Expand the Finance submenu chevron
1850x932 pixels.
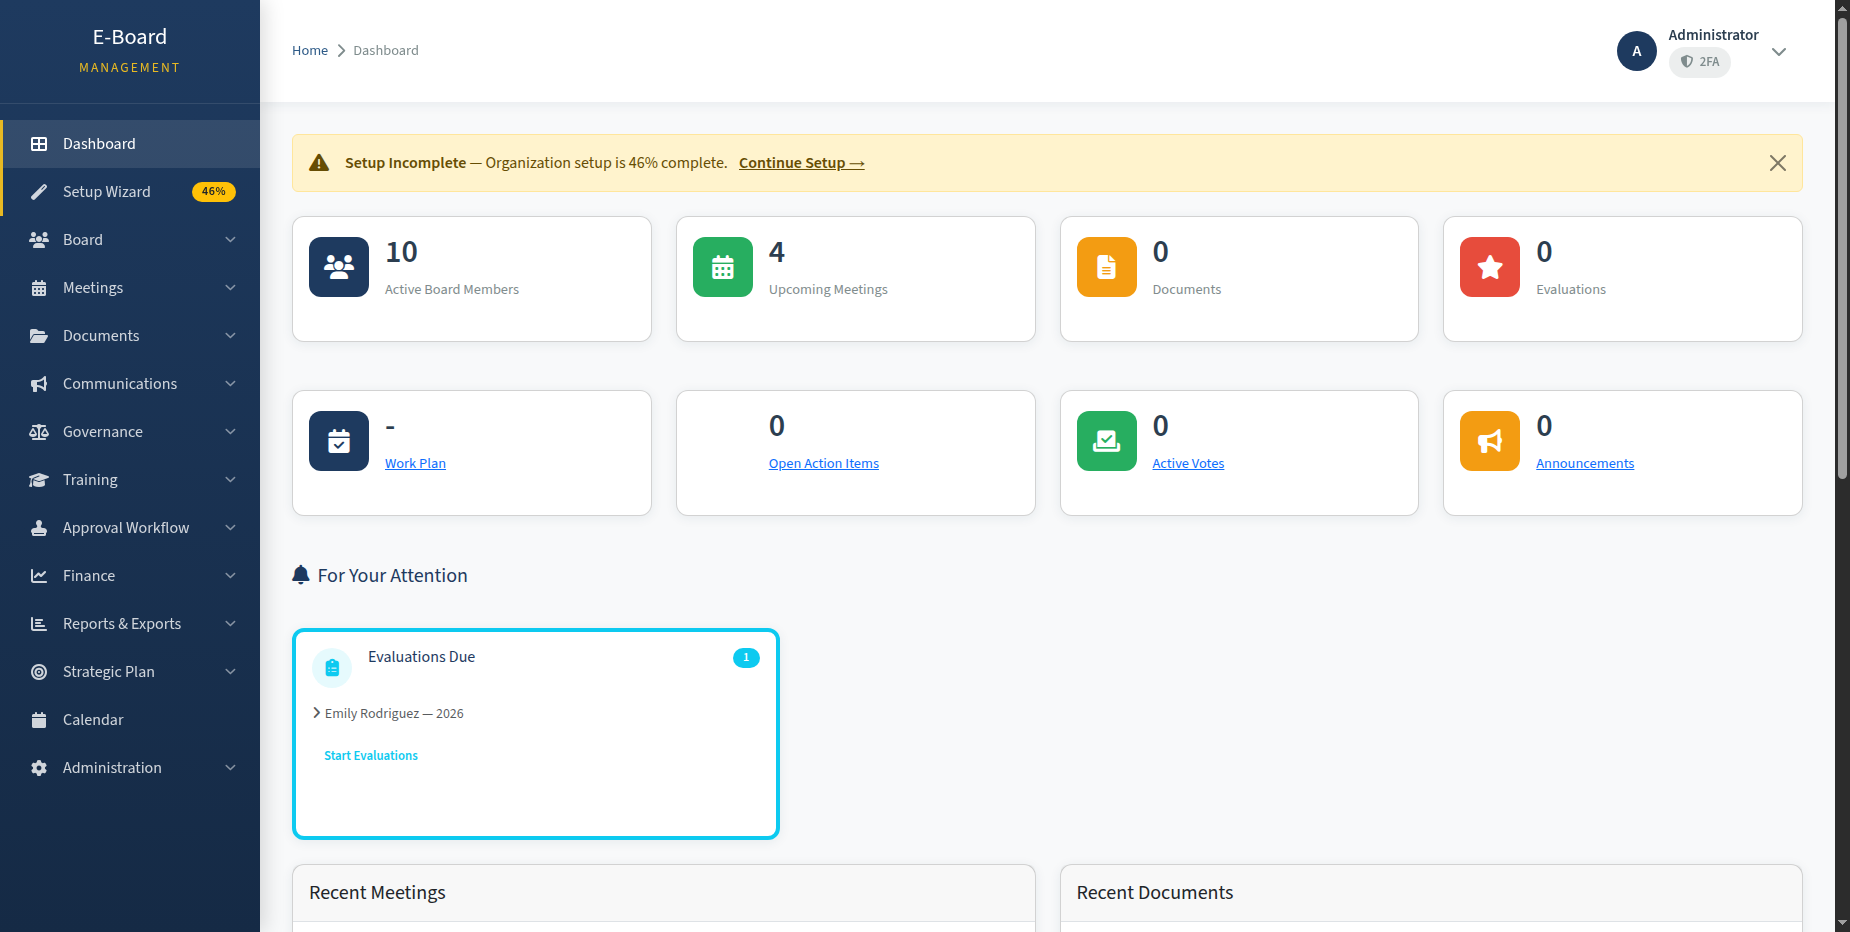(231, 576)
